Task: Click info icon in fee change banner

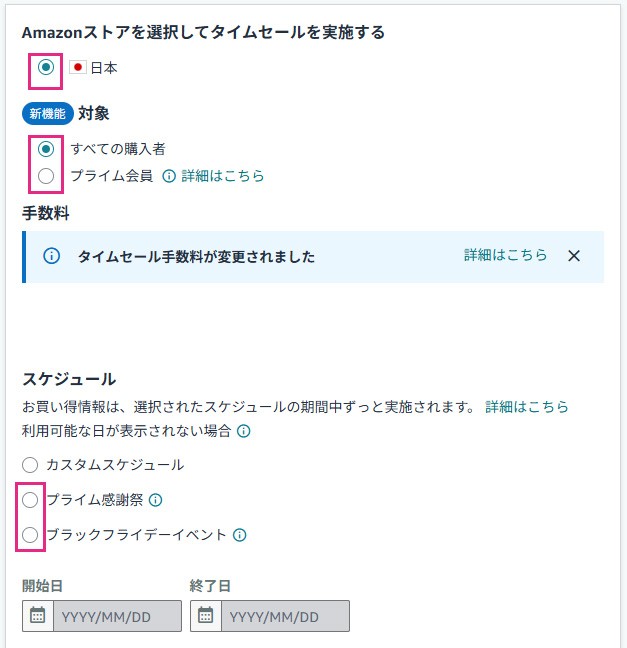Action: click(x=52, y=256)
